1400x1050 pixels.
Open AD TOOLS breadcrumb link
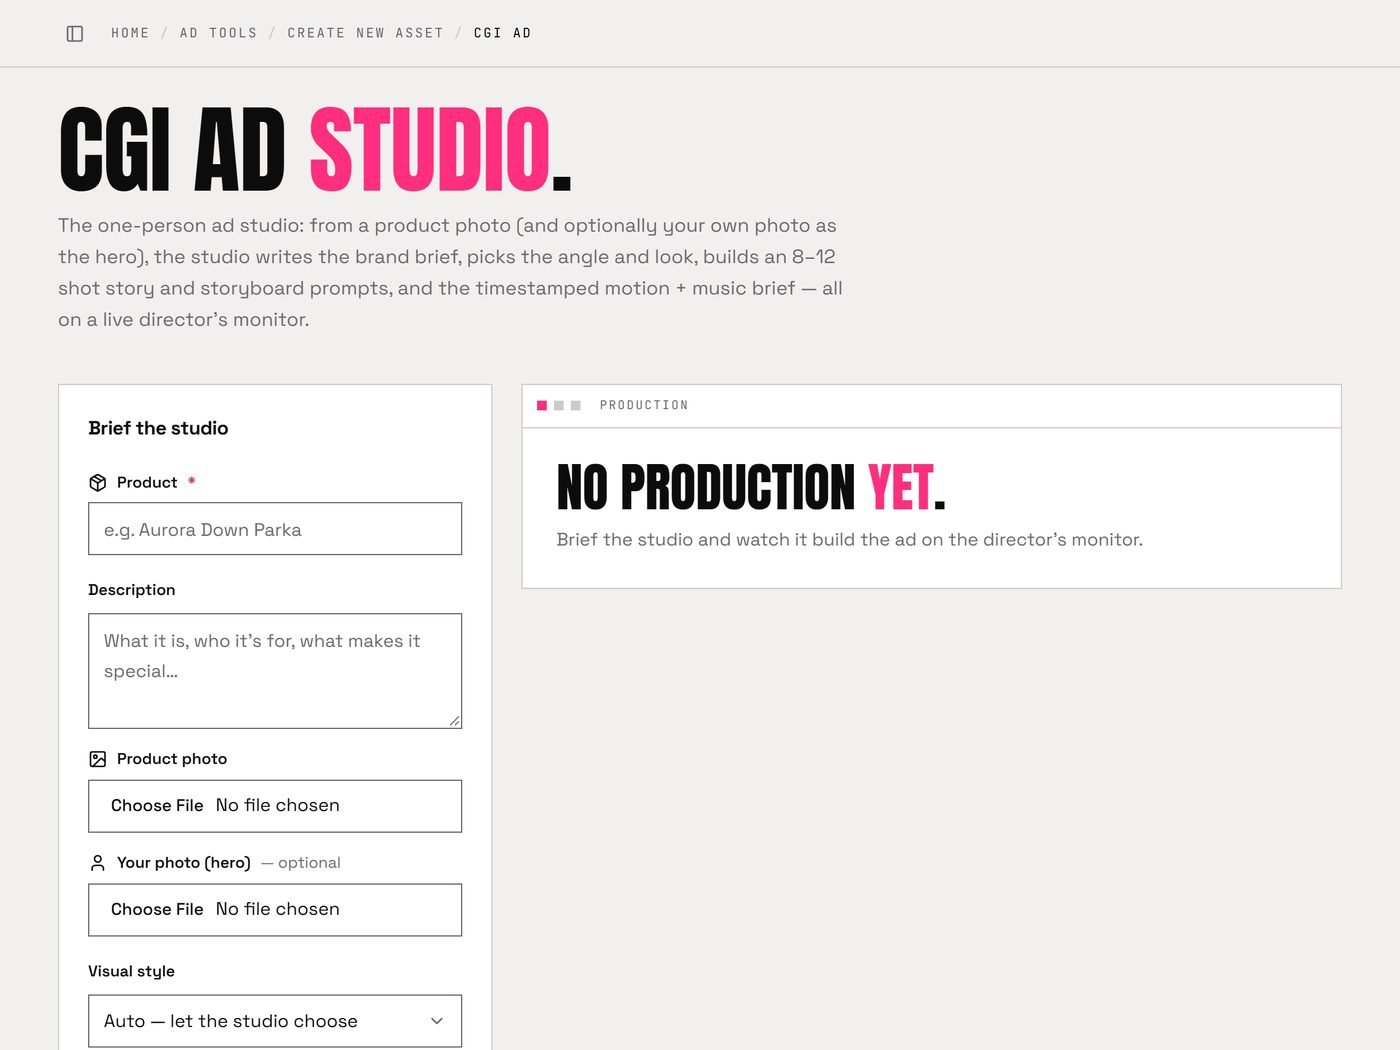point(218,33)
